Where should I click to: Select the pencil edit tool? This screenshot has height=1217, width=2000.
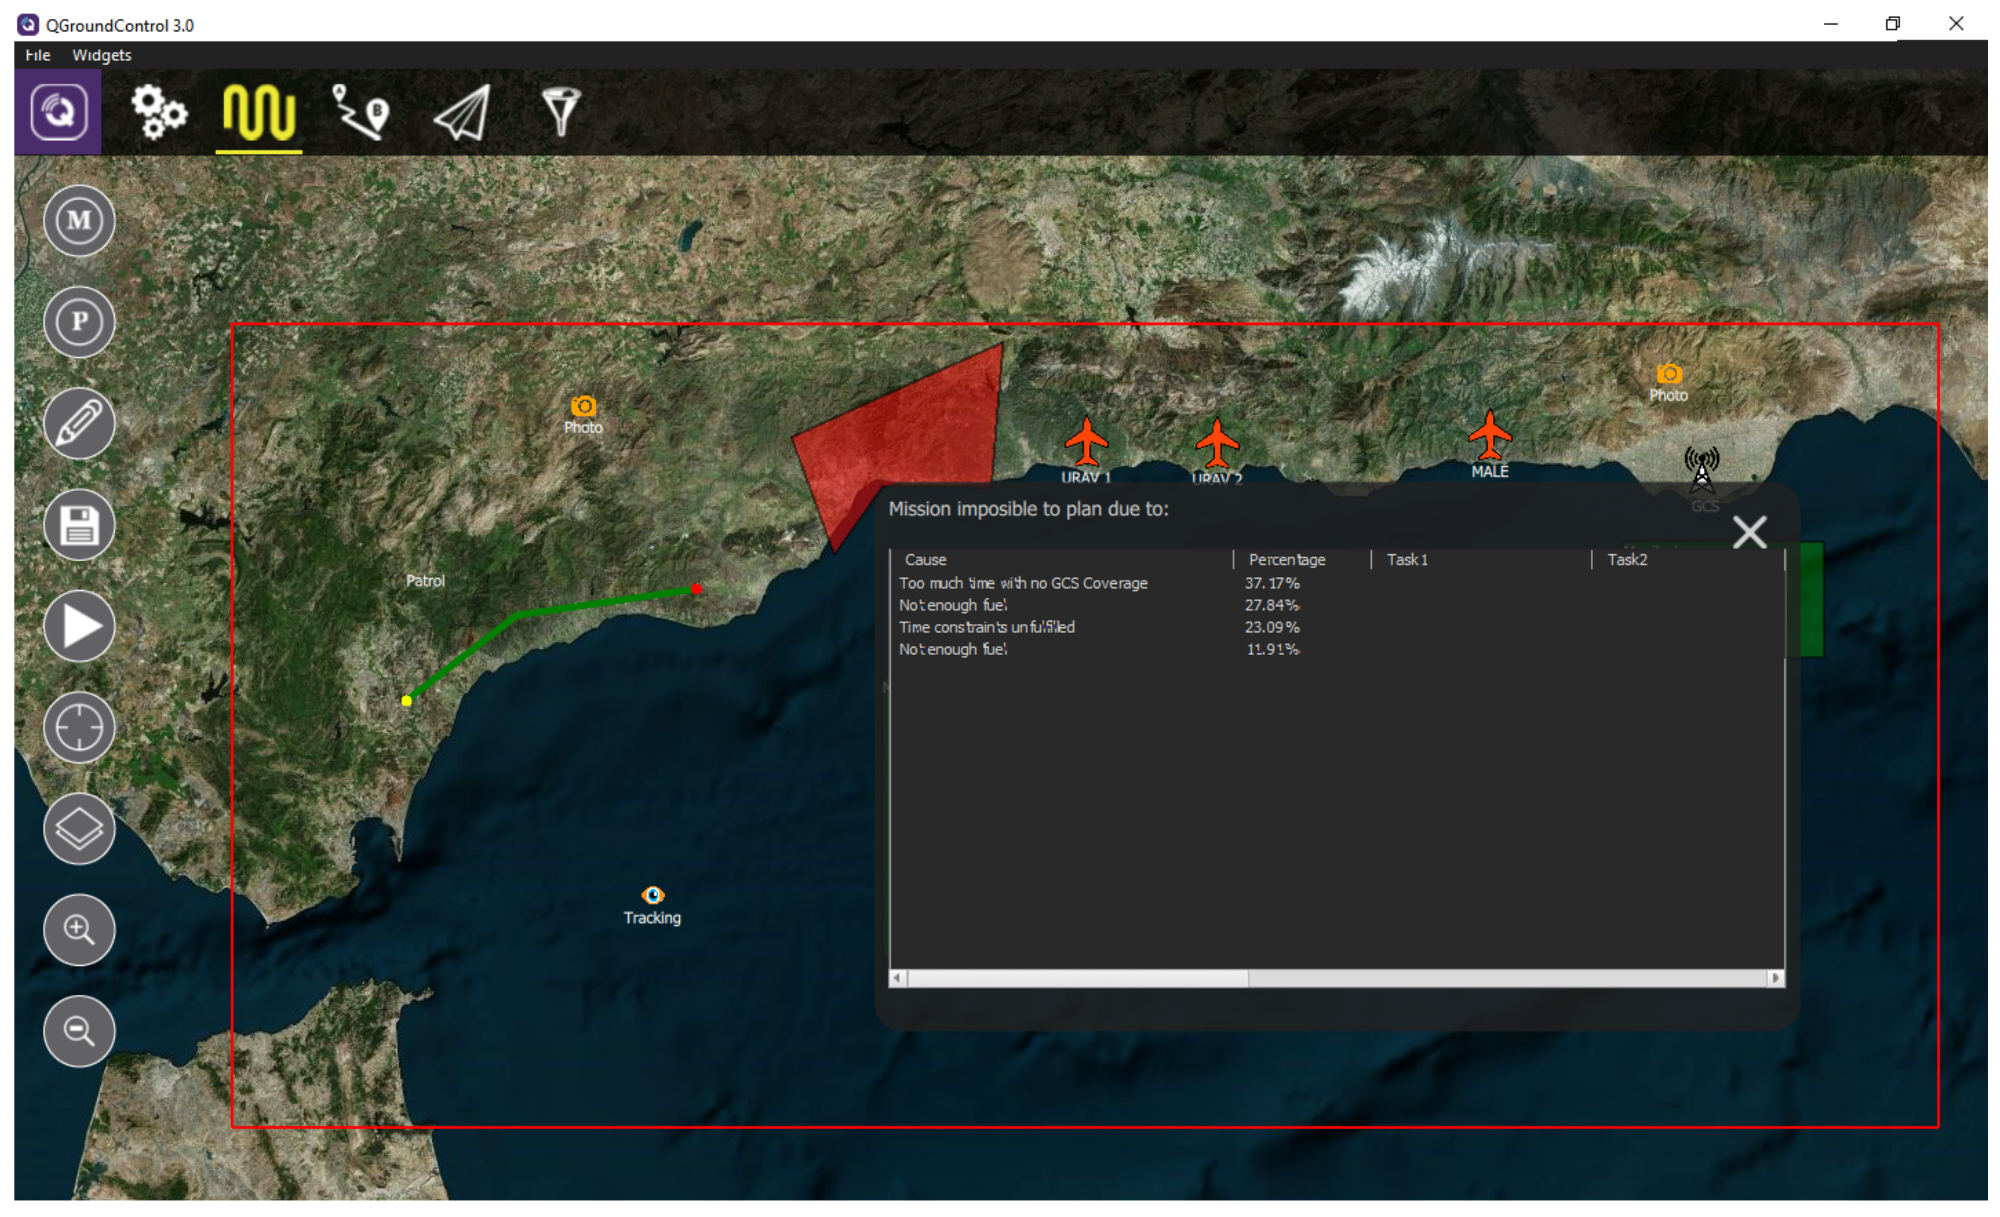click(x=79, y=423)
